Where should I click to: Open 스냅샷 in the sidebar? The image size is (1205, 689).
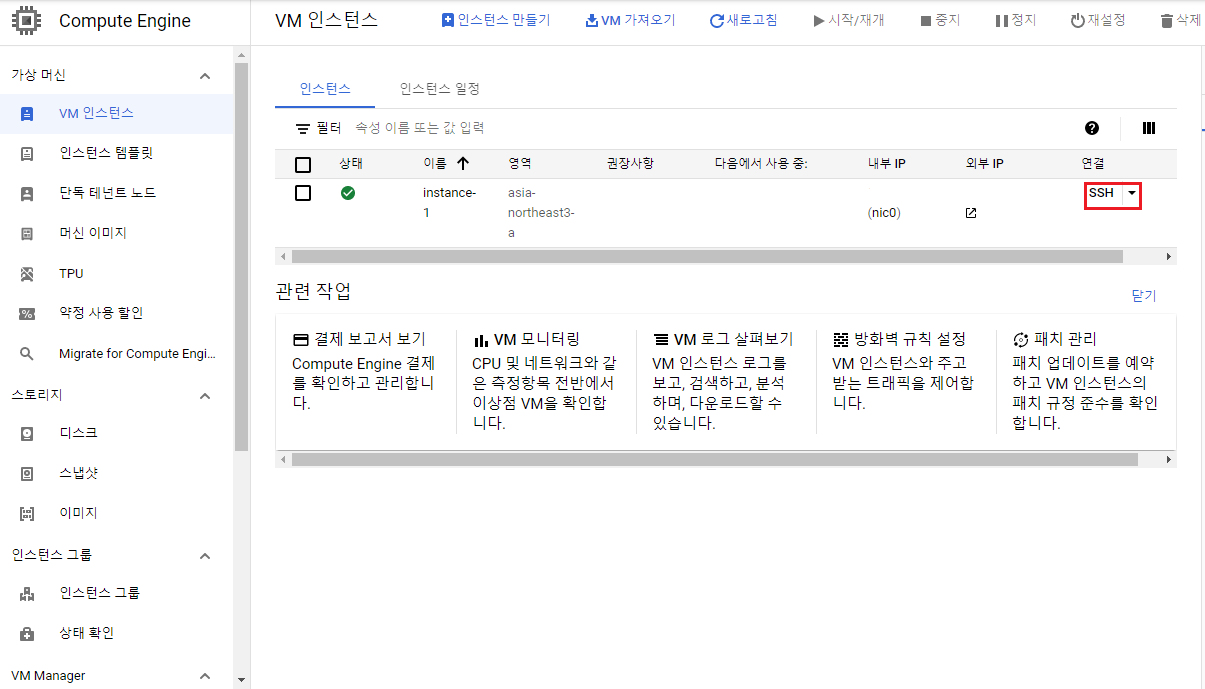116,474
